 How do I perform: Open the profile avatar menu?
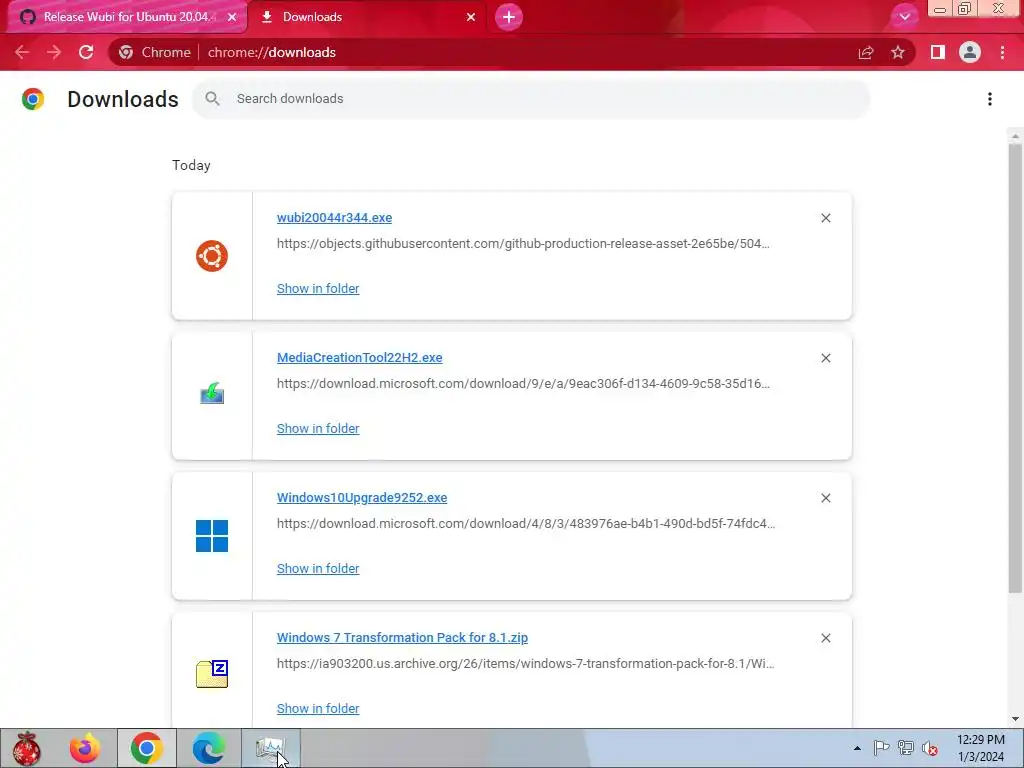[970, 52]
